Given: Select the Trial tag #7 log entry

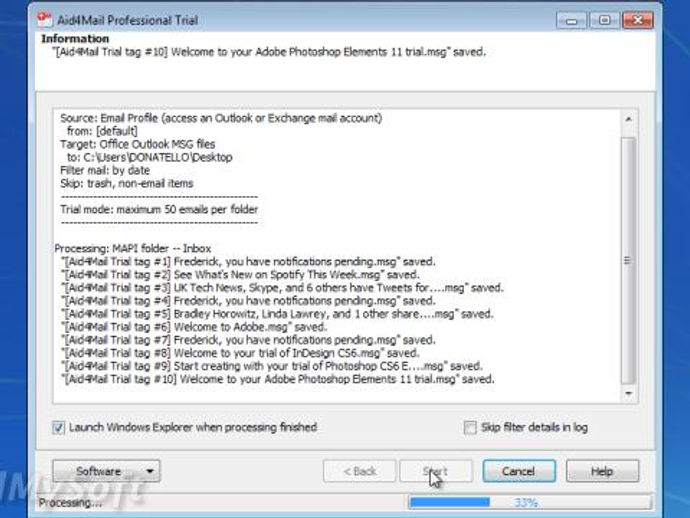Looking at the screenshot, I should (248, 340).
